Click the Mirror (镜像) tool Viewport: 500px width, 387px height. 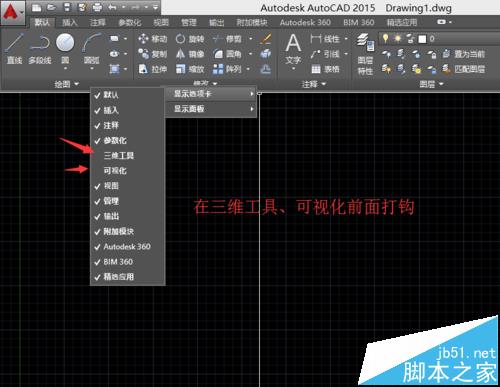pos(190,54)
